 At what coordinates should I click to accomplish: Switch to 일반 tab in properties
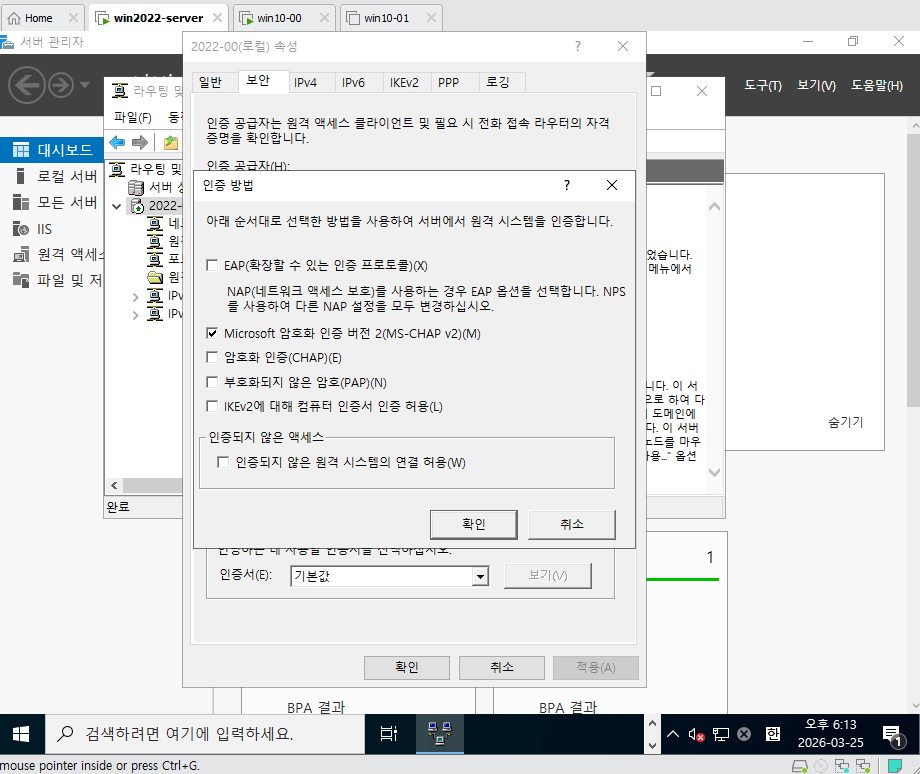[x=210, y=82]
